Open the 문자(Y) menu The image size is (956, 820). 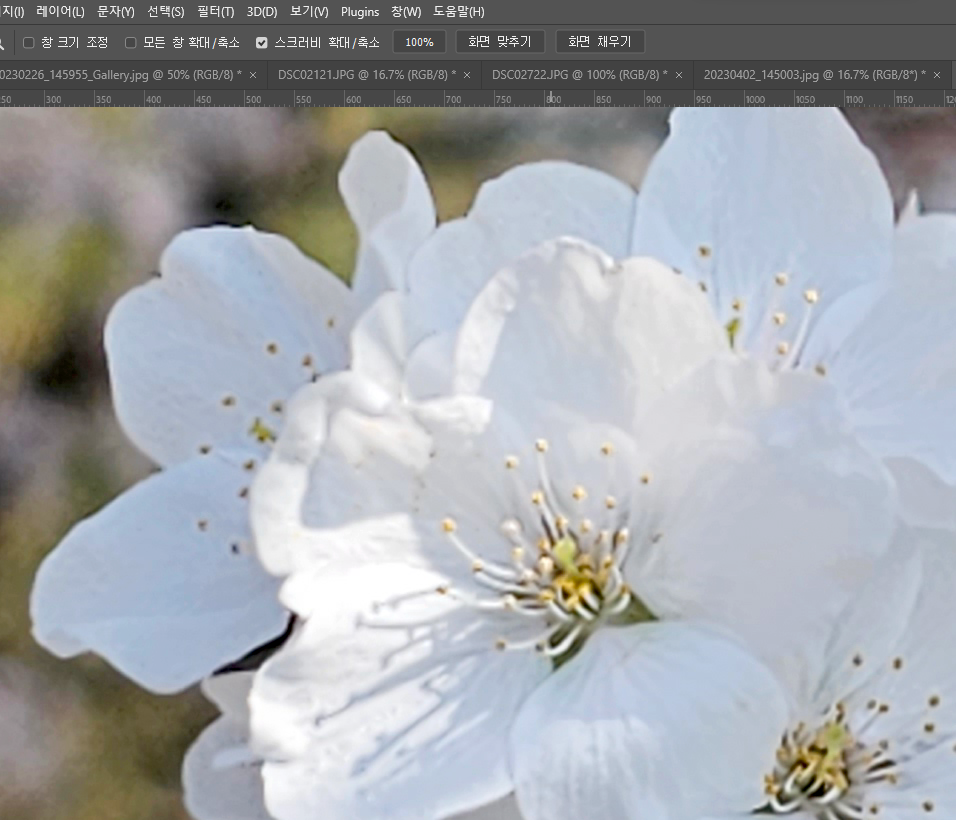(x=116, y=12)
